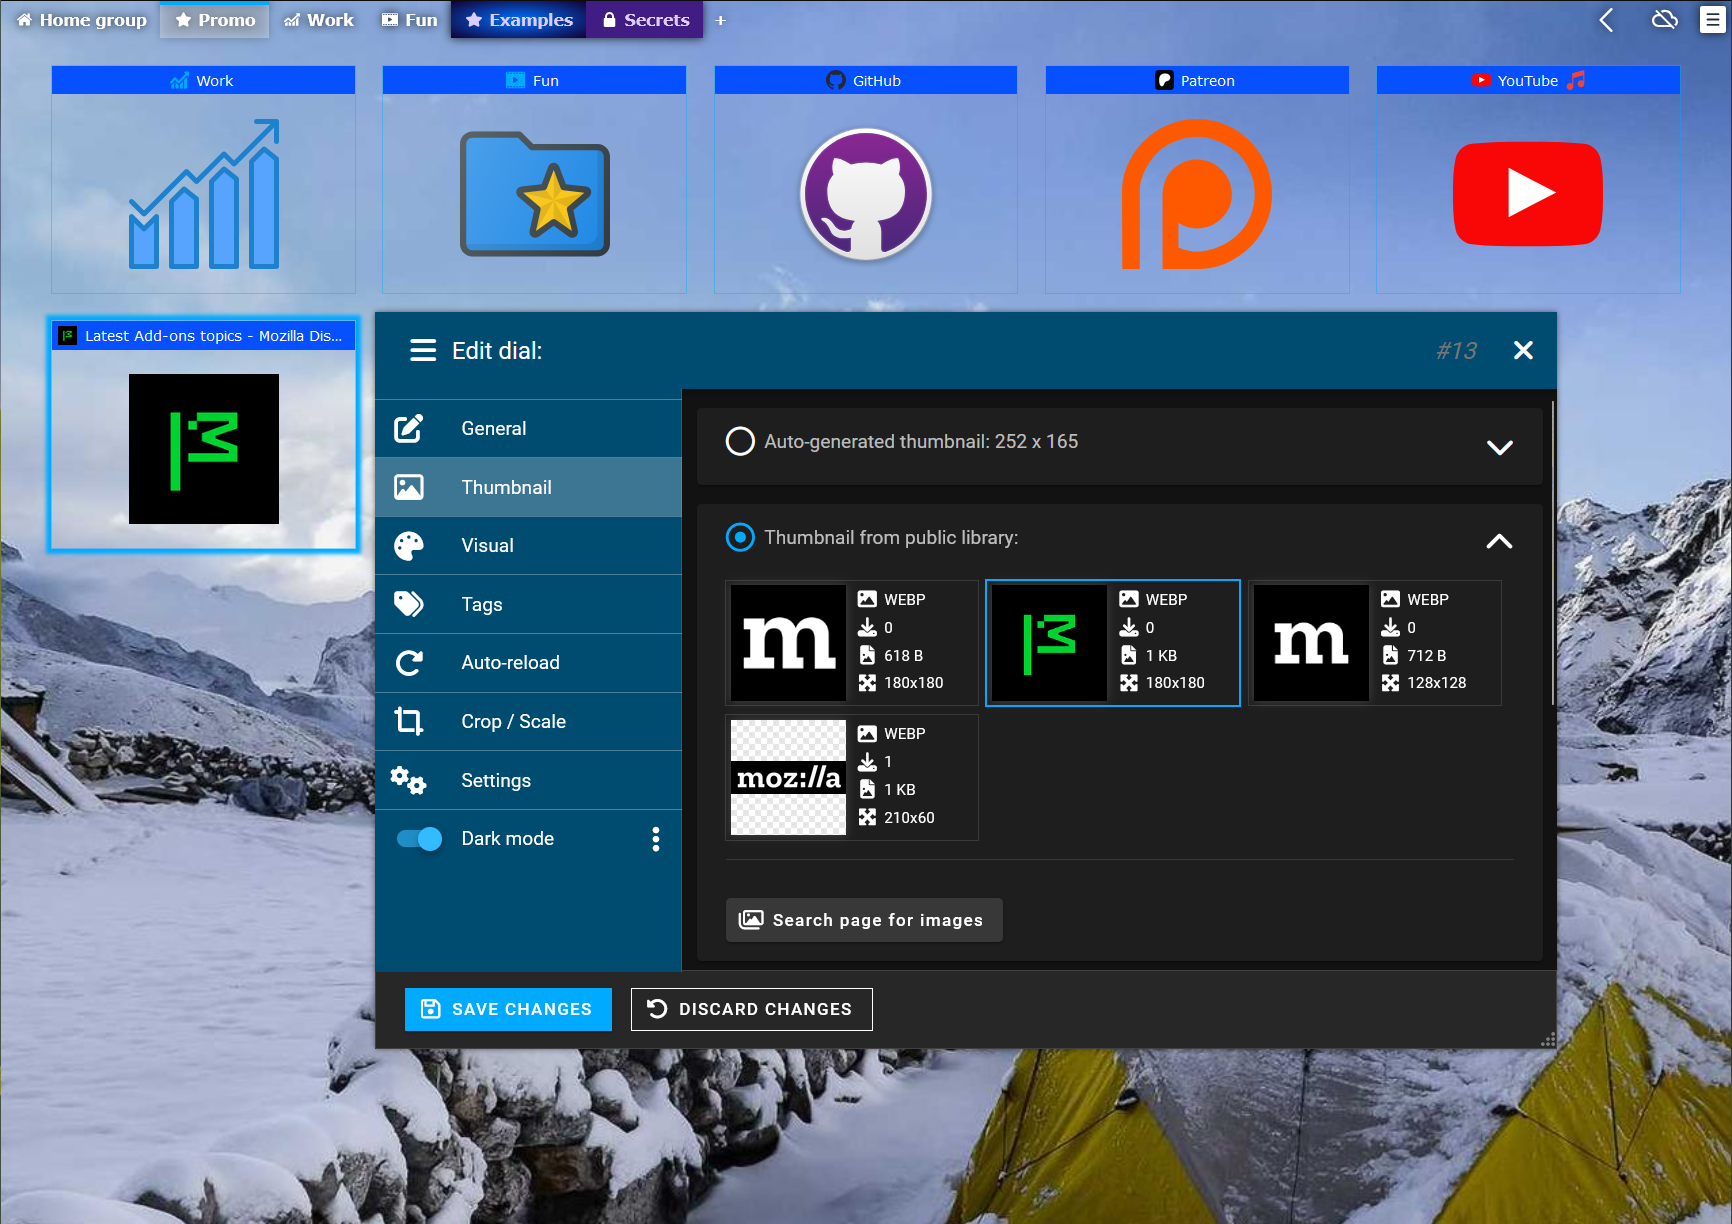This screenshot has height=1224, width=1732.
Task: Open General section in Edit dial
Action: click(529, 429)
